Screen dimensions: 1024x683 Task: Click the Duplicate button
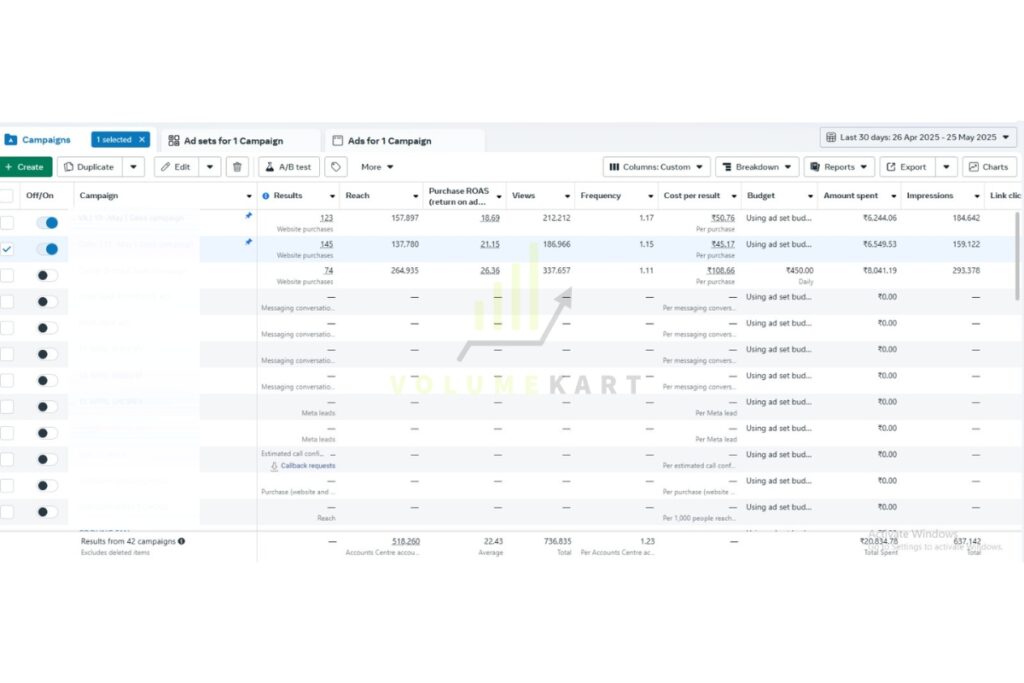click(89, 167)
